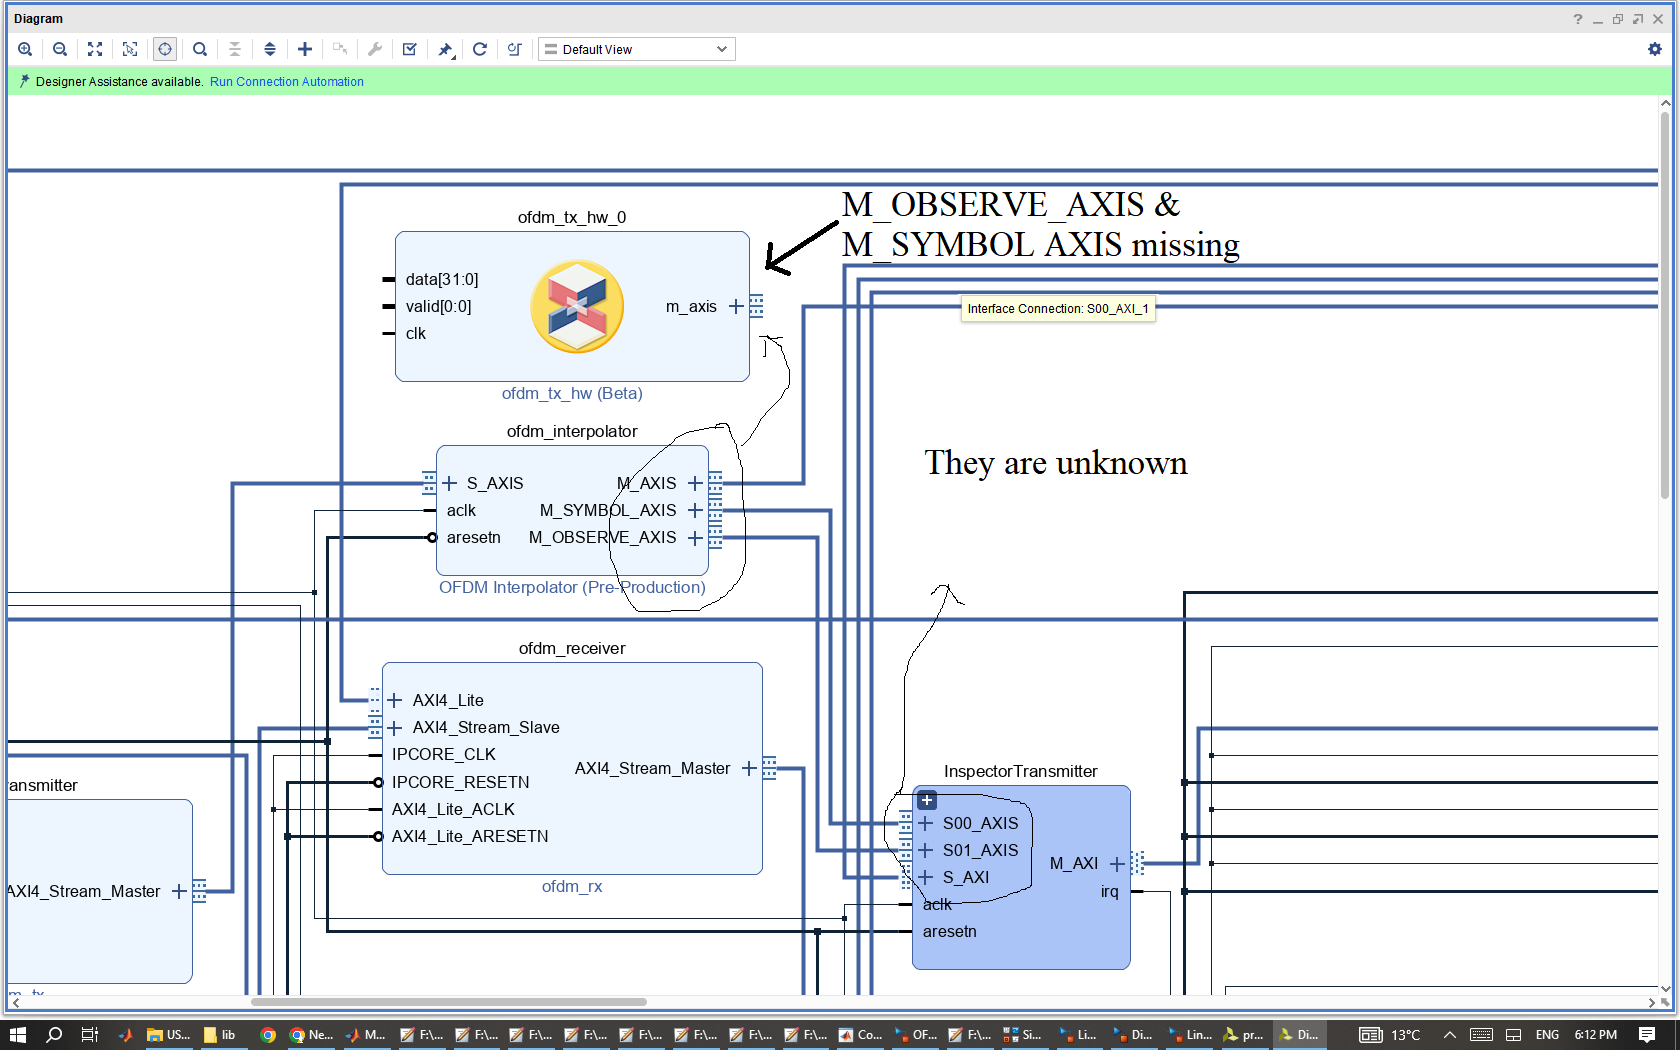Click the horizontal scrollbar of the diagram
This screenshot has height=1050, width=1680.
448,1001
